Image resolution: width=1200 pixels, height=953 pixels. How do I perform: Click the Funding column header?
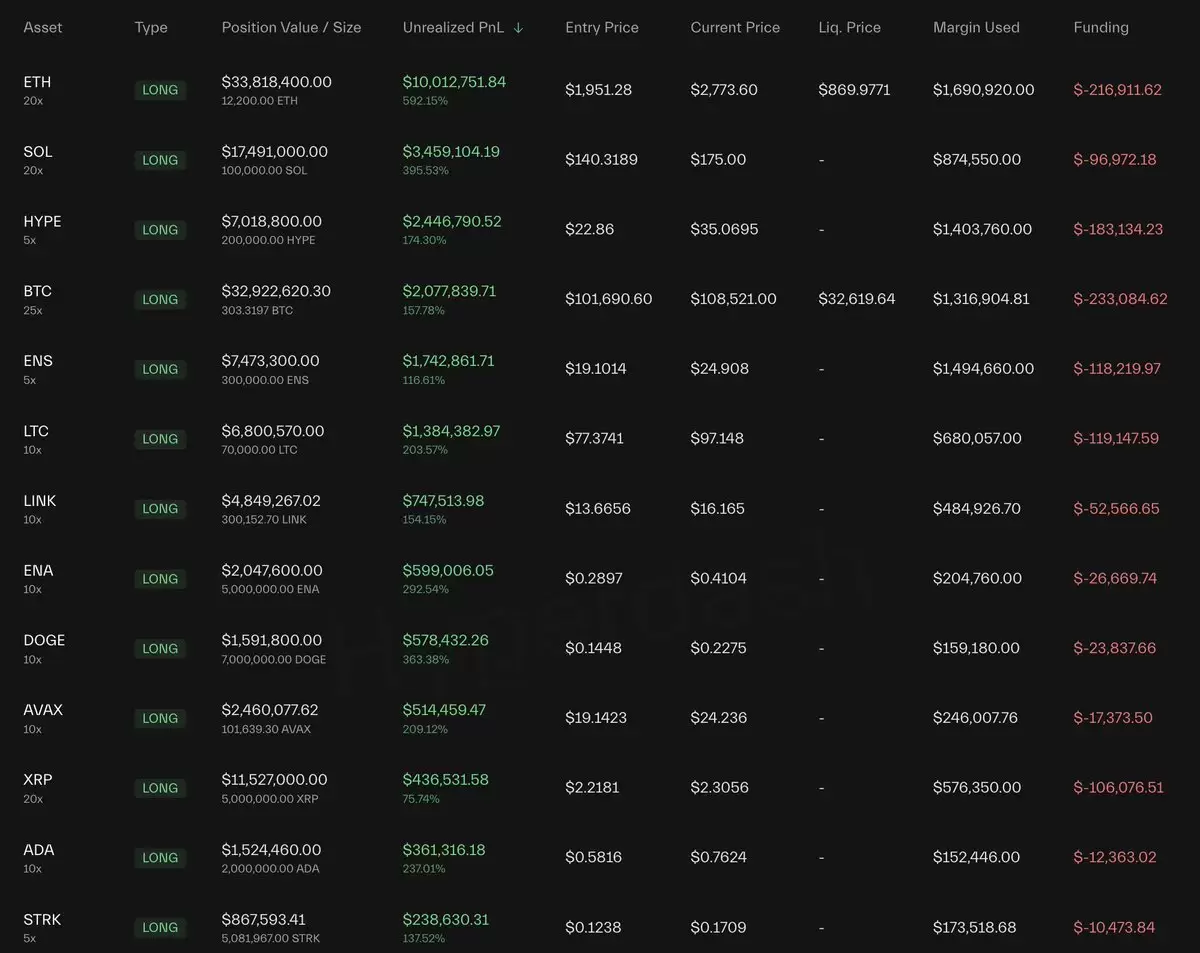tap(1101, 28)
